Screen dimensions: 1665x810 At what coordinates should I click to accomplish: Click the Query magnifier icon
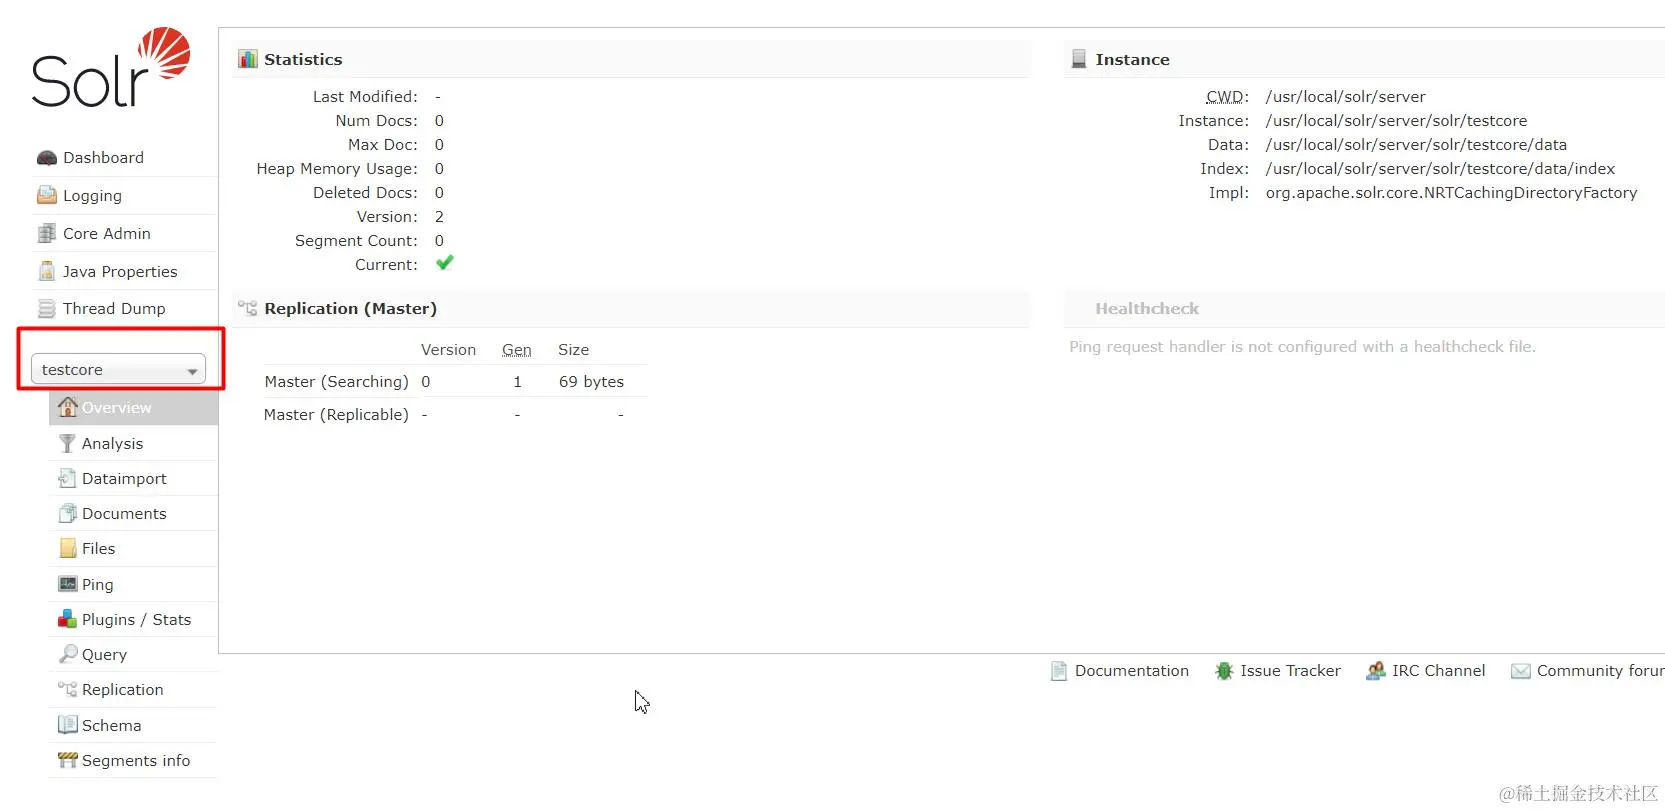[x=67, y=654]
